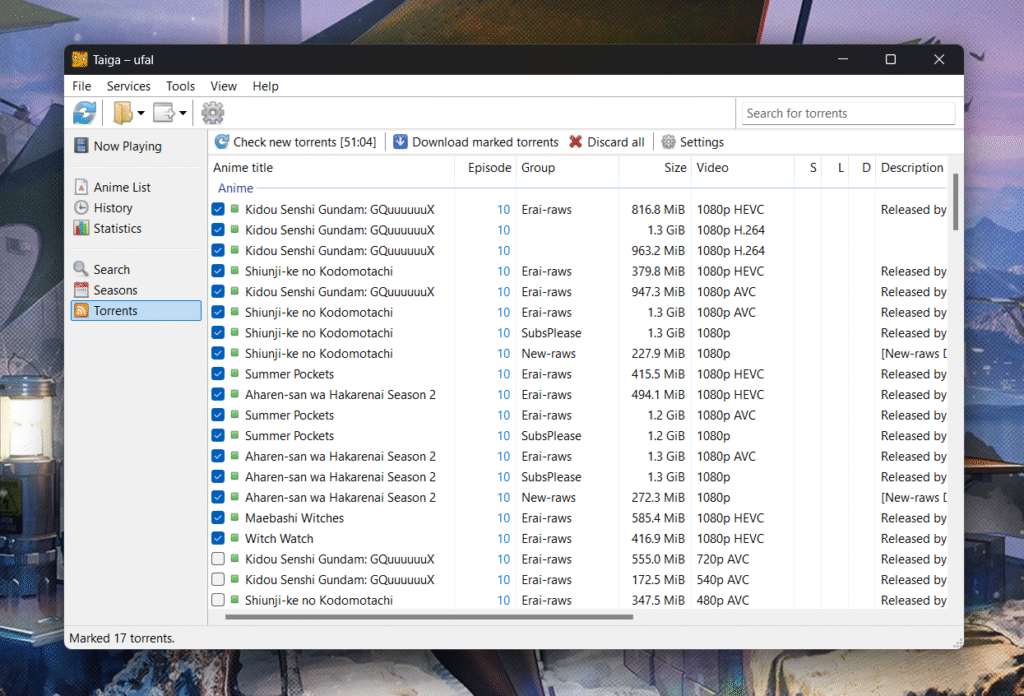
Task: Click green status icon of Maebashi Witches row
Action: click(x=234, y=517)
